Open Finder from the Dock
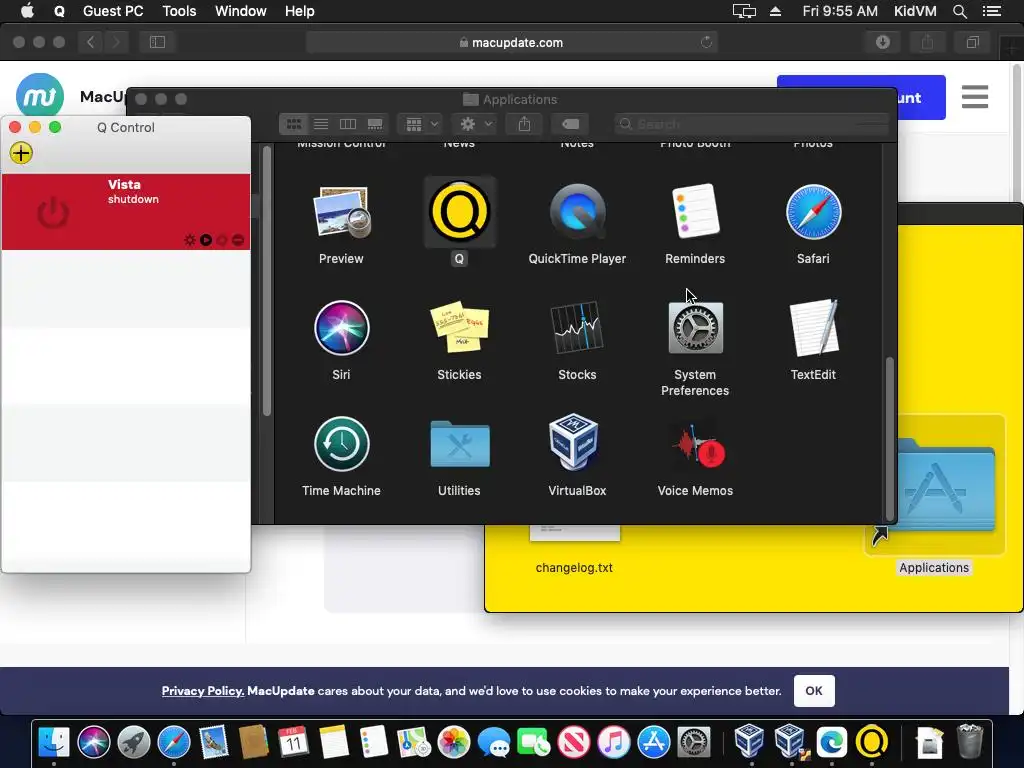Viewport: 1024px width, 768px height. pyautogui.click(x=54, y=742)
